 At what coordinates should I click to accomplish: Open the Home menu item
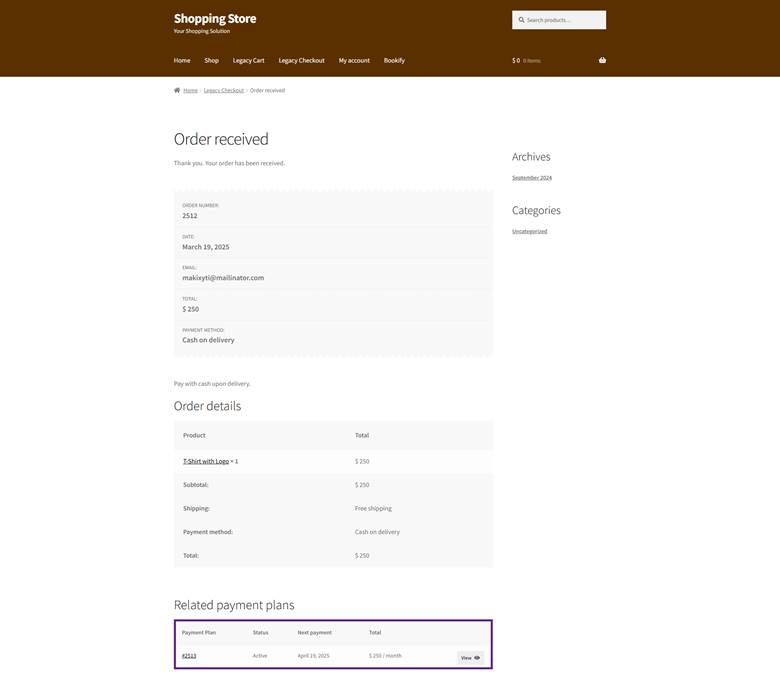coord(182,60)
